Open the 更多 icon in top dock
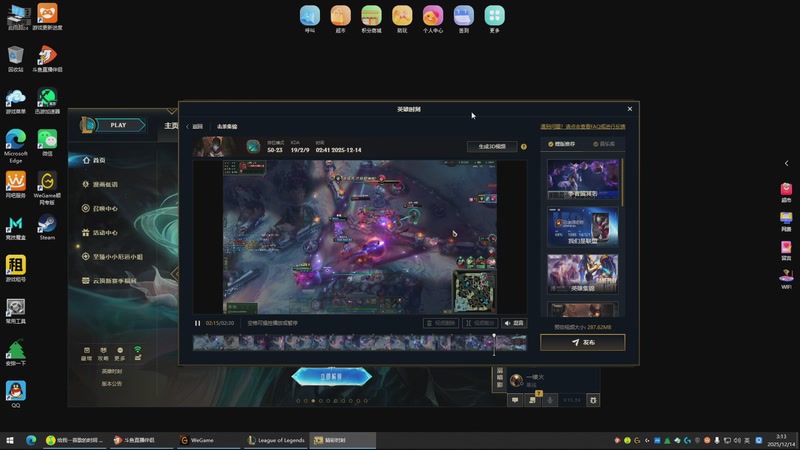This screenshot has height=450, width=800. (494, 19)
